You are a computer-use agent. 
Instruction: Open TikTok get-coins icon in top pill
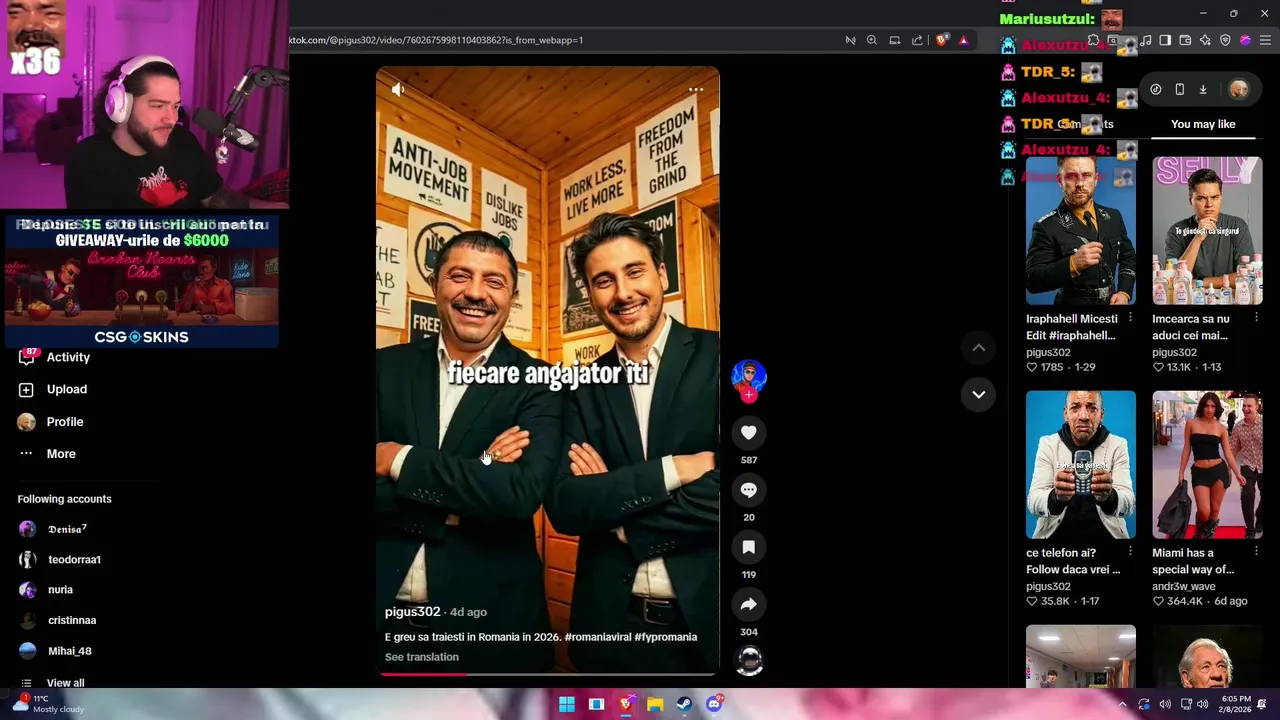pos(1156,89)
